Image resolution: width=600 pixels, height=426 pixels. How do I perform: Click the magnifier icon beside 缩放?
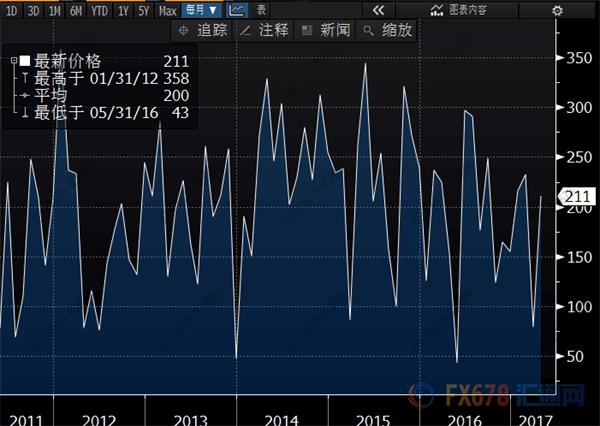pos(368,31)
